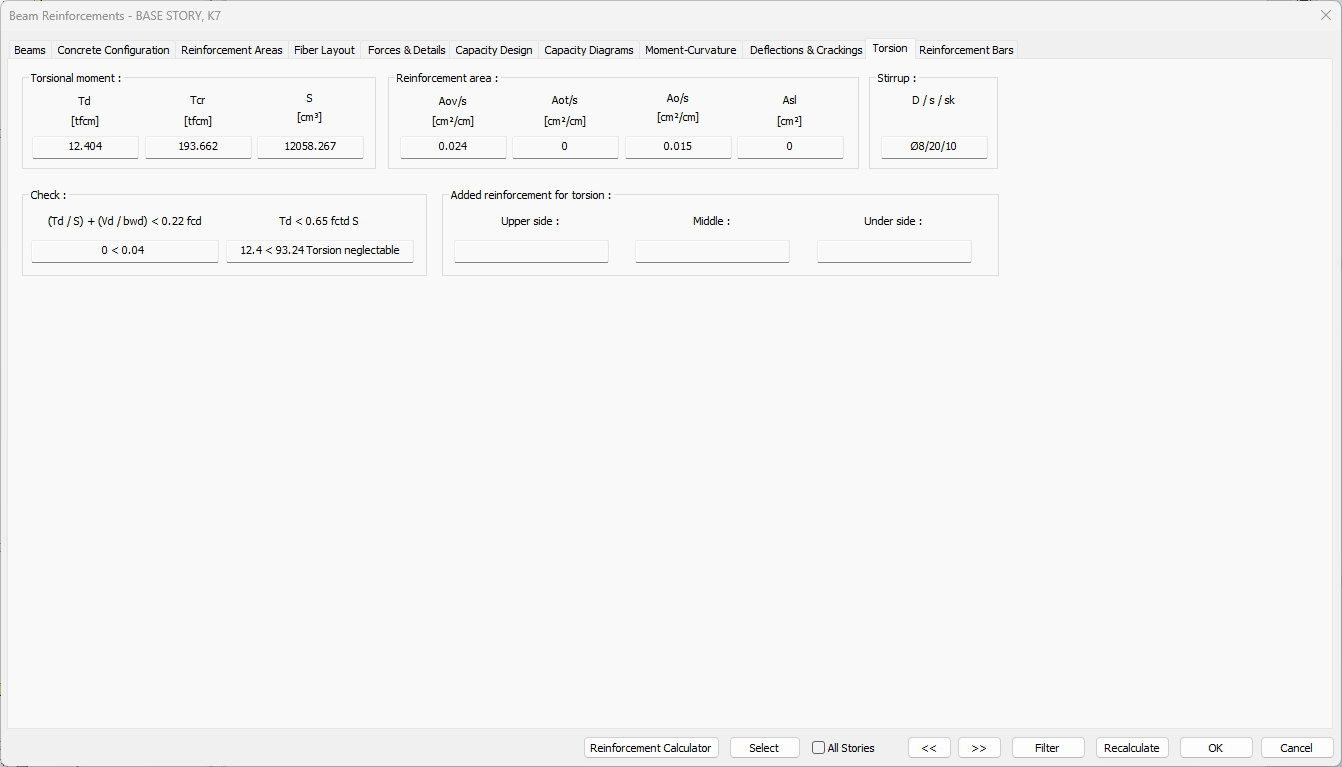The image size is (1342, 767).
Task: View the Reinforcement Bars tab
Action: pyautogui.click(x=965, y=50)
